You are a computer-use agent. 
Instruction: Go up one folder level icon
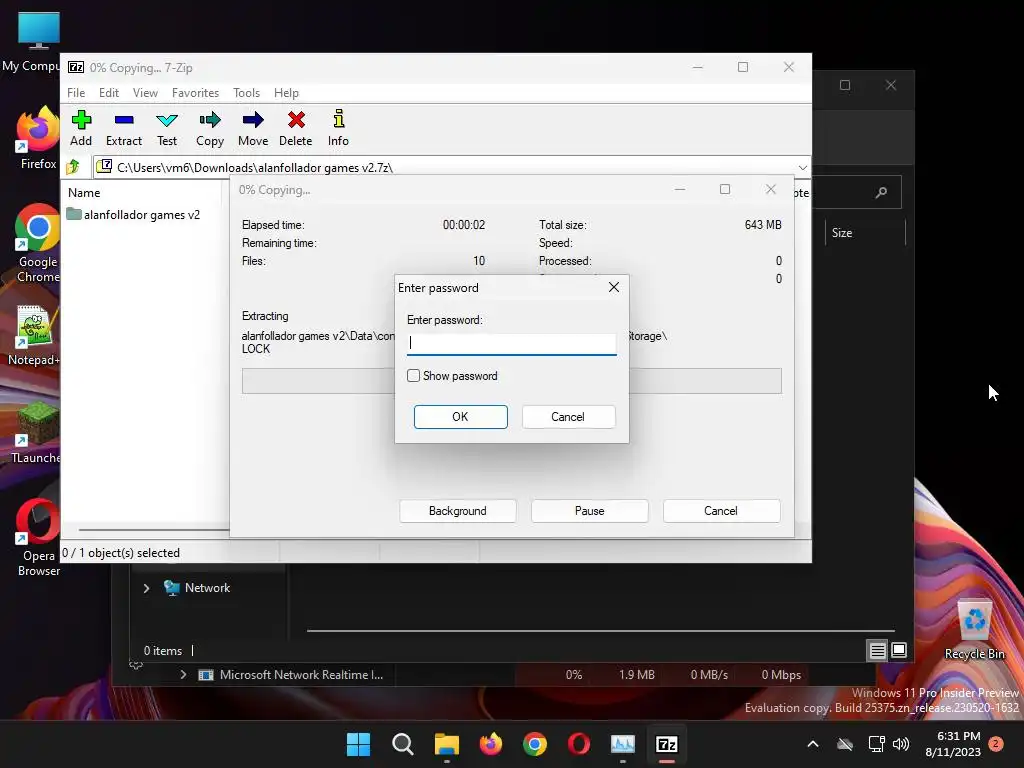click(73, 167)
